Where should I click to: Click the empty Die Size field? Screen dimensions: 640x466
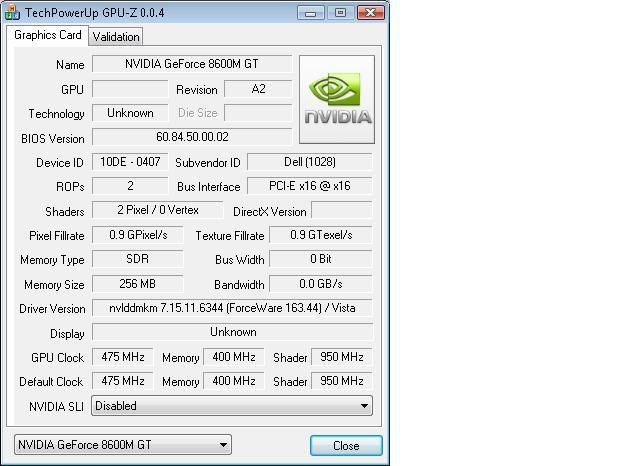coord(258,113)
